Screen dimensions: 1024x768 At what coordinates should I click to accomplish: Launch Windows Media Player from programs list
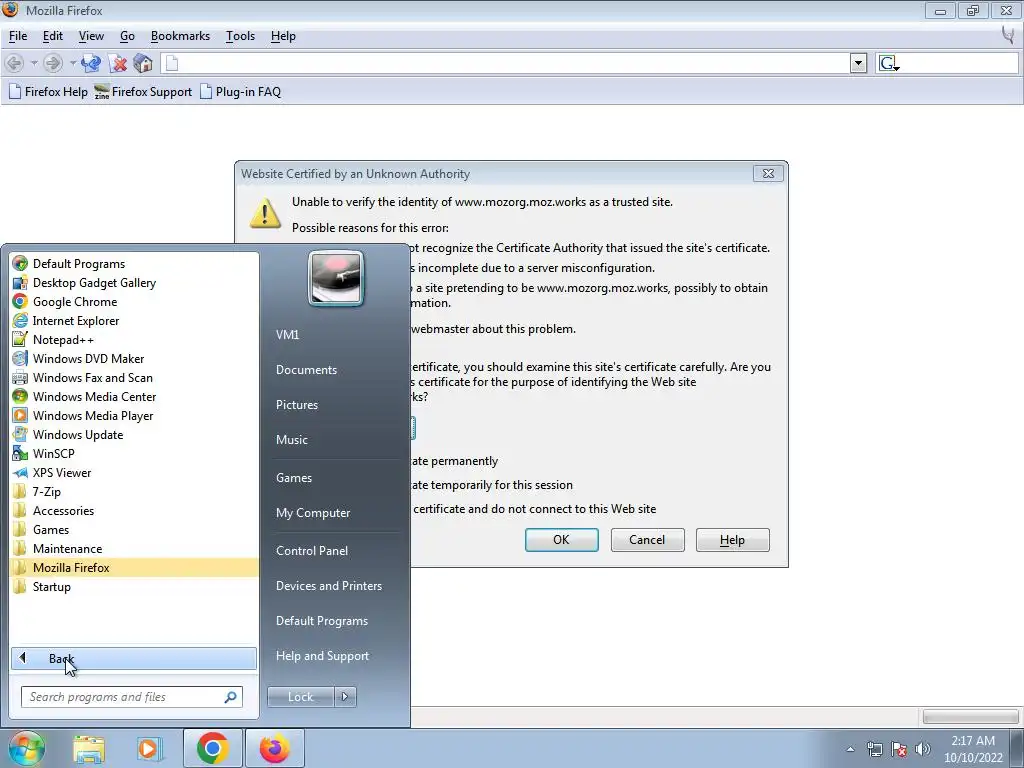click(x=134, y=415)
